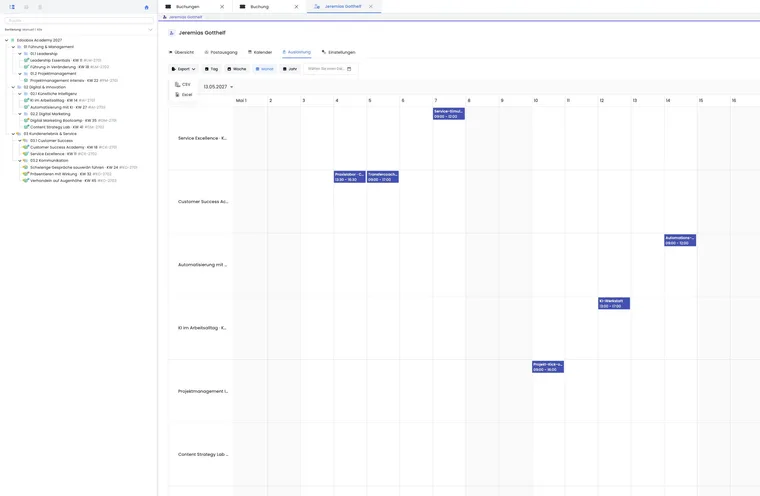Click the course icon of Leadership Essentials
The width and height of the screenshot is (760, 496).
coord(26,60)
